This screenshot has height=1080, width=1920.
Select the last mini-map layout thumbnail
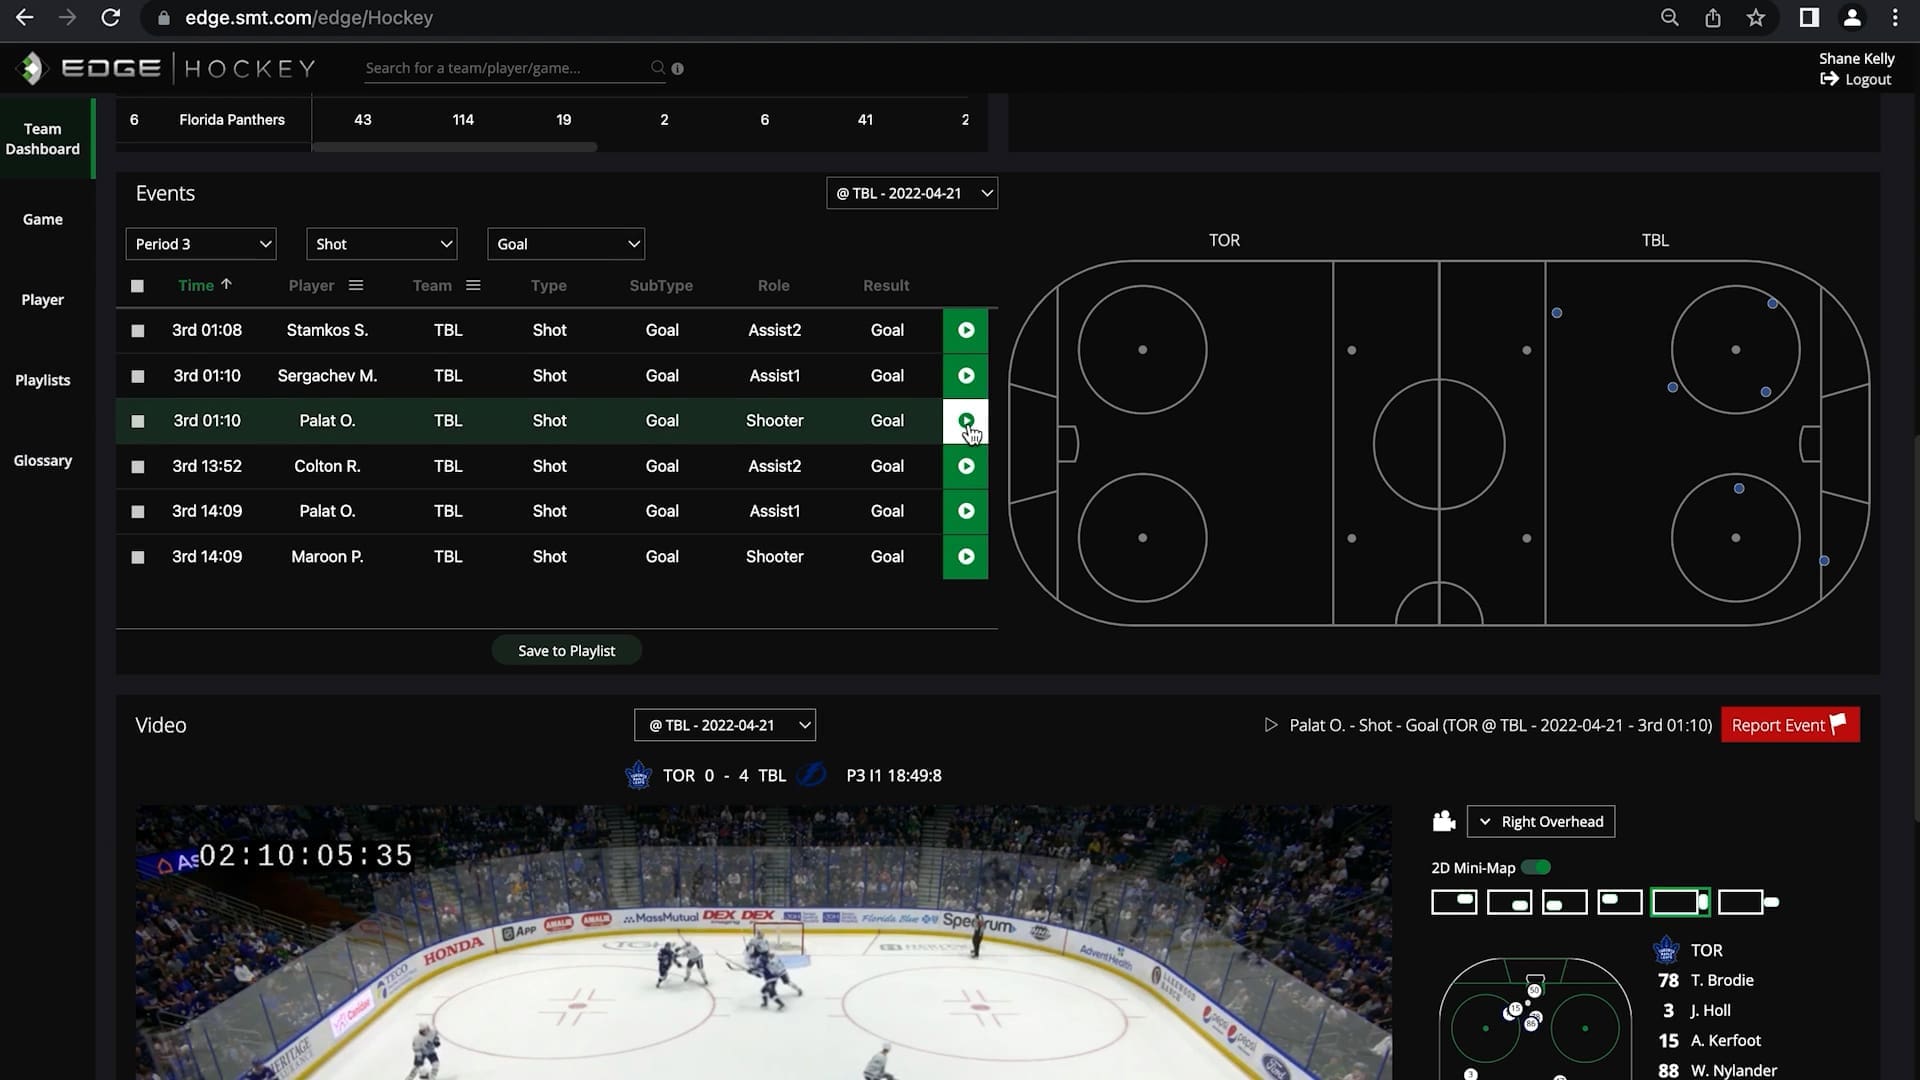[x=1748, y=902]
